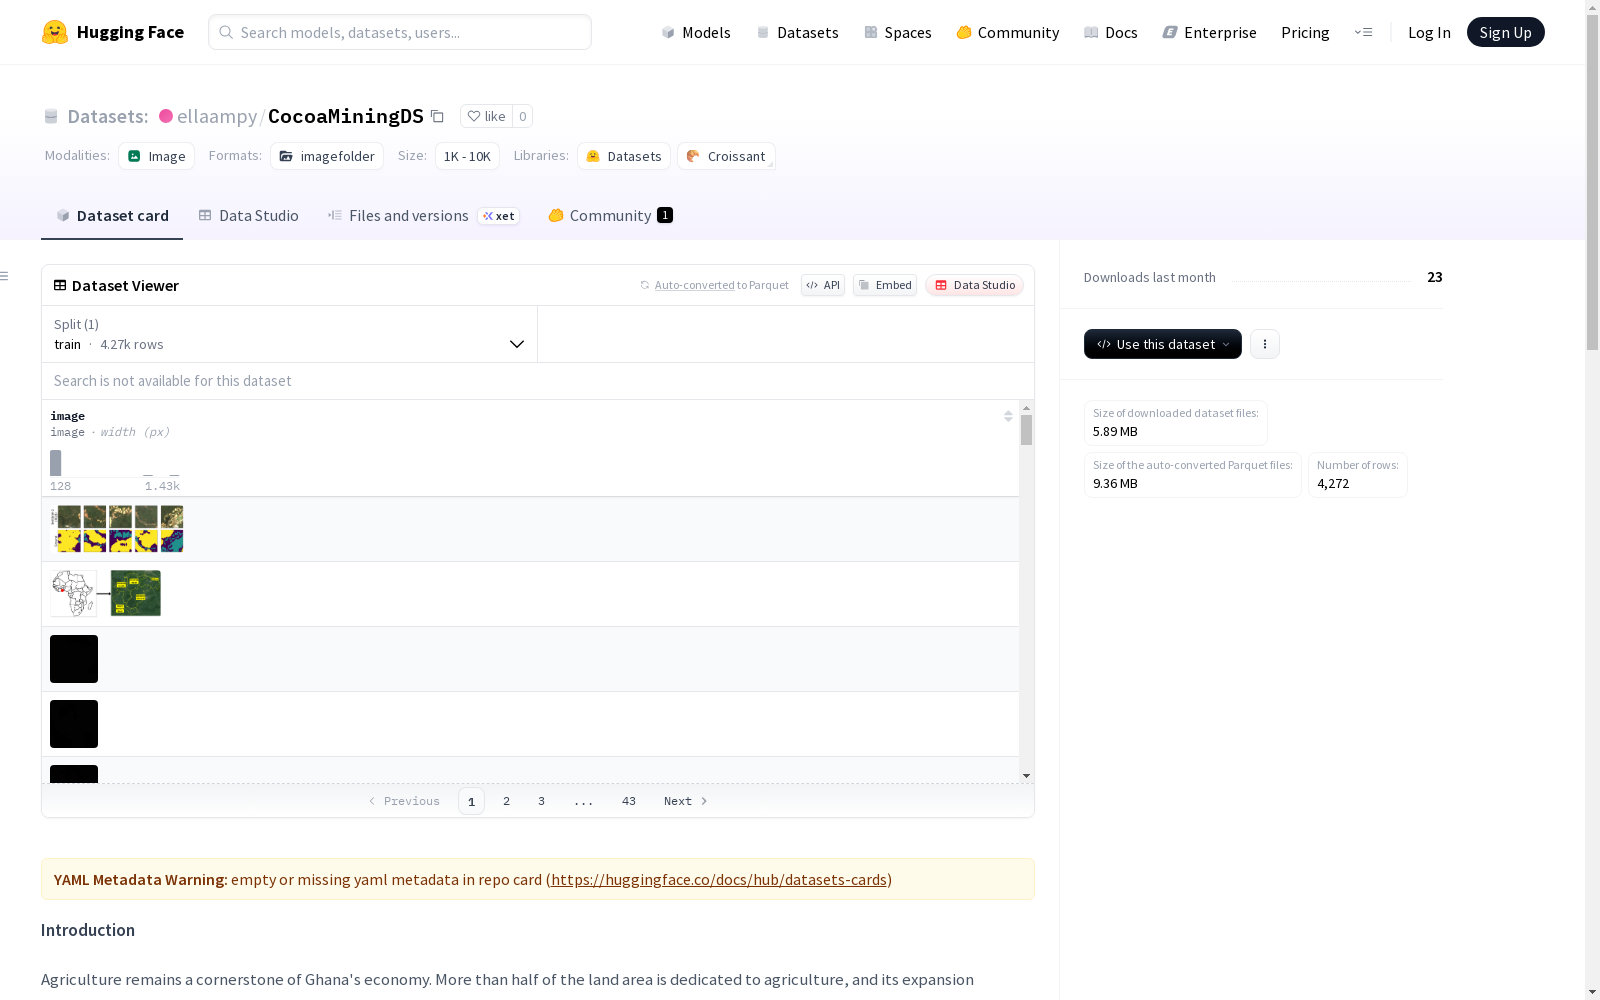Open the ellaampy profile link
The height and width of the screenshot is (1000, 1600).
(x=217, y=116)
